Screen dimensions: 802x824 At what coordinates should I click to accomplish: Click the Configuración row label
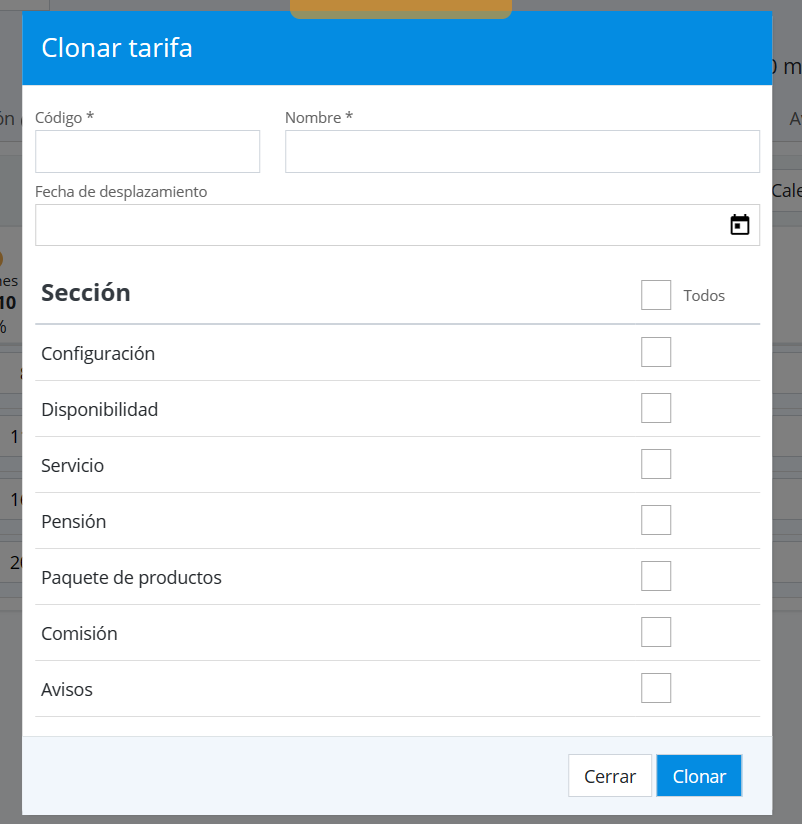pyautogui.click(x=98, y=354)
